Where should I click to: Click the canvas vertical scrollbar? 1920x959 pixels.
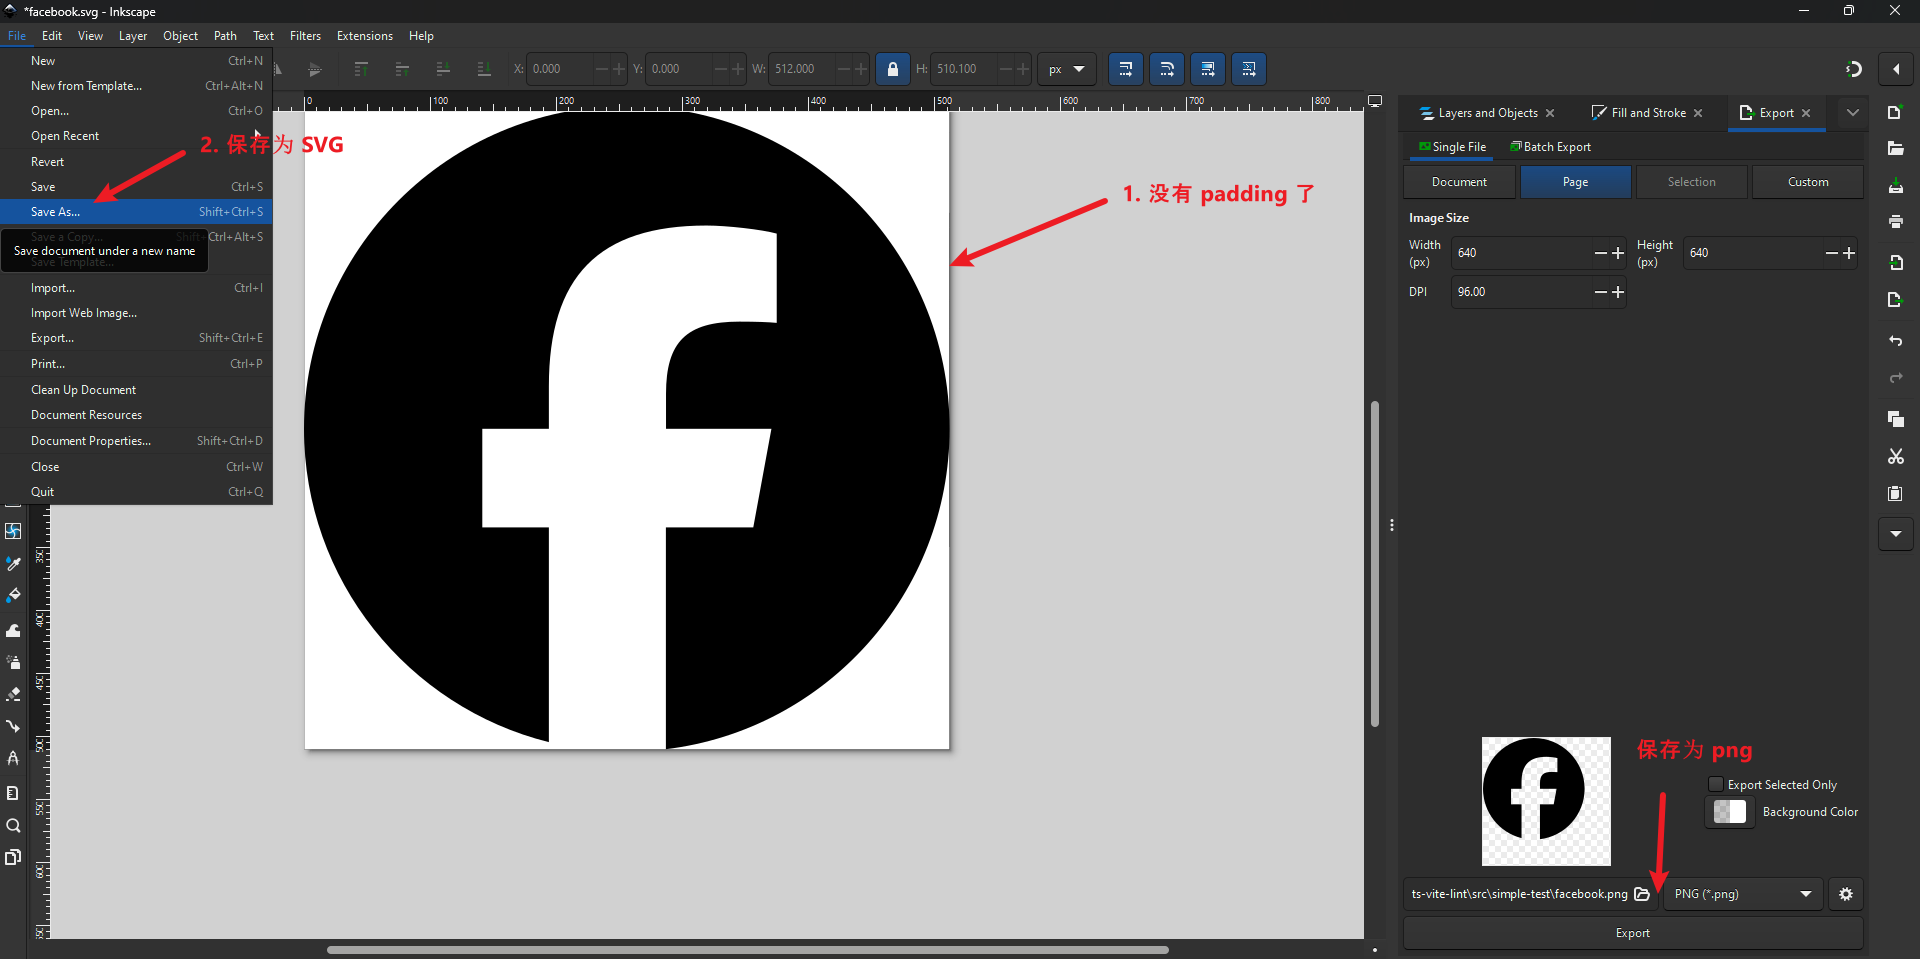pos(1375,564)
